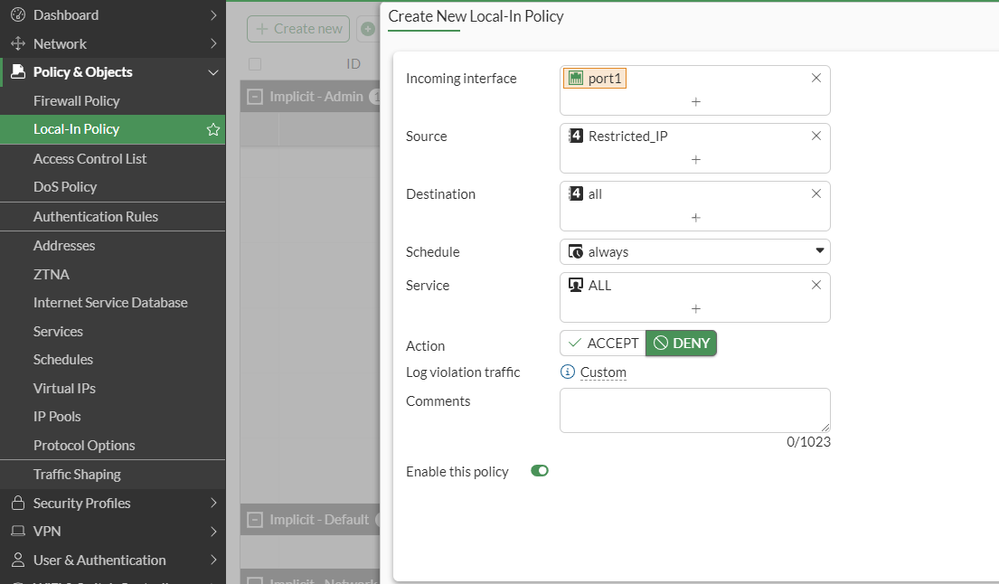Tick the select-all checkbox in table header

tap(255, 64)
